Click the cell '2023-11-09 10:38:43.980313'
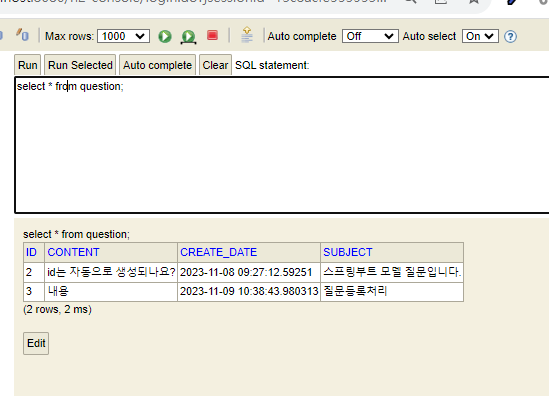 [x=249, y=291]
